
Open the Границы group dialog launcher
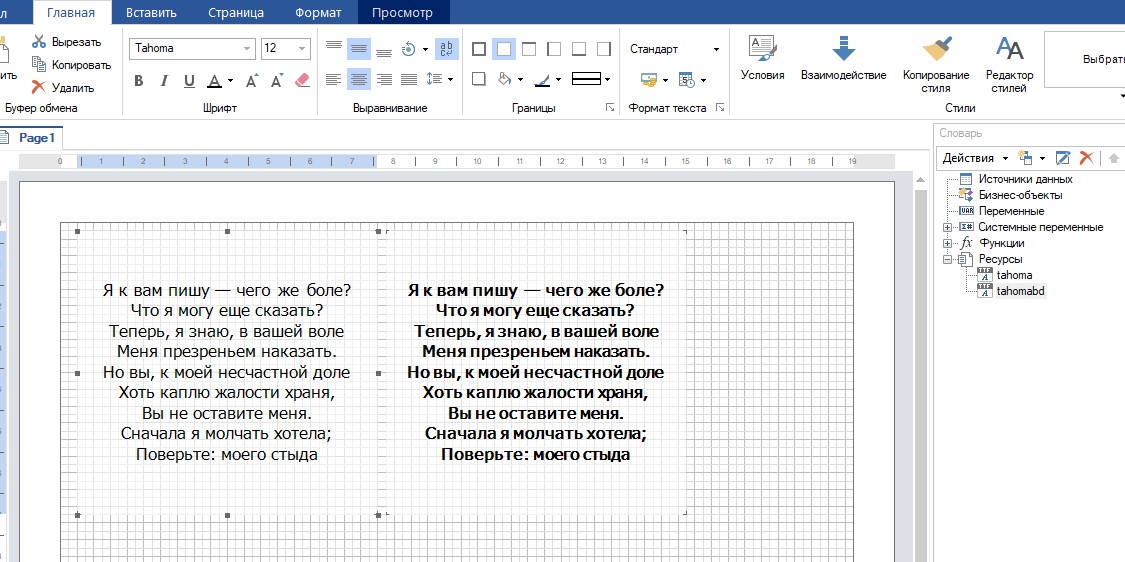point(610,108)
